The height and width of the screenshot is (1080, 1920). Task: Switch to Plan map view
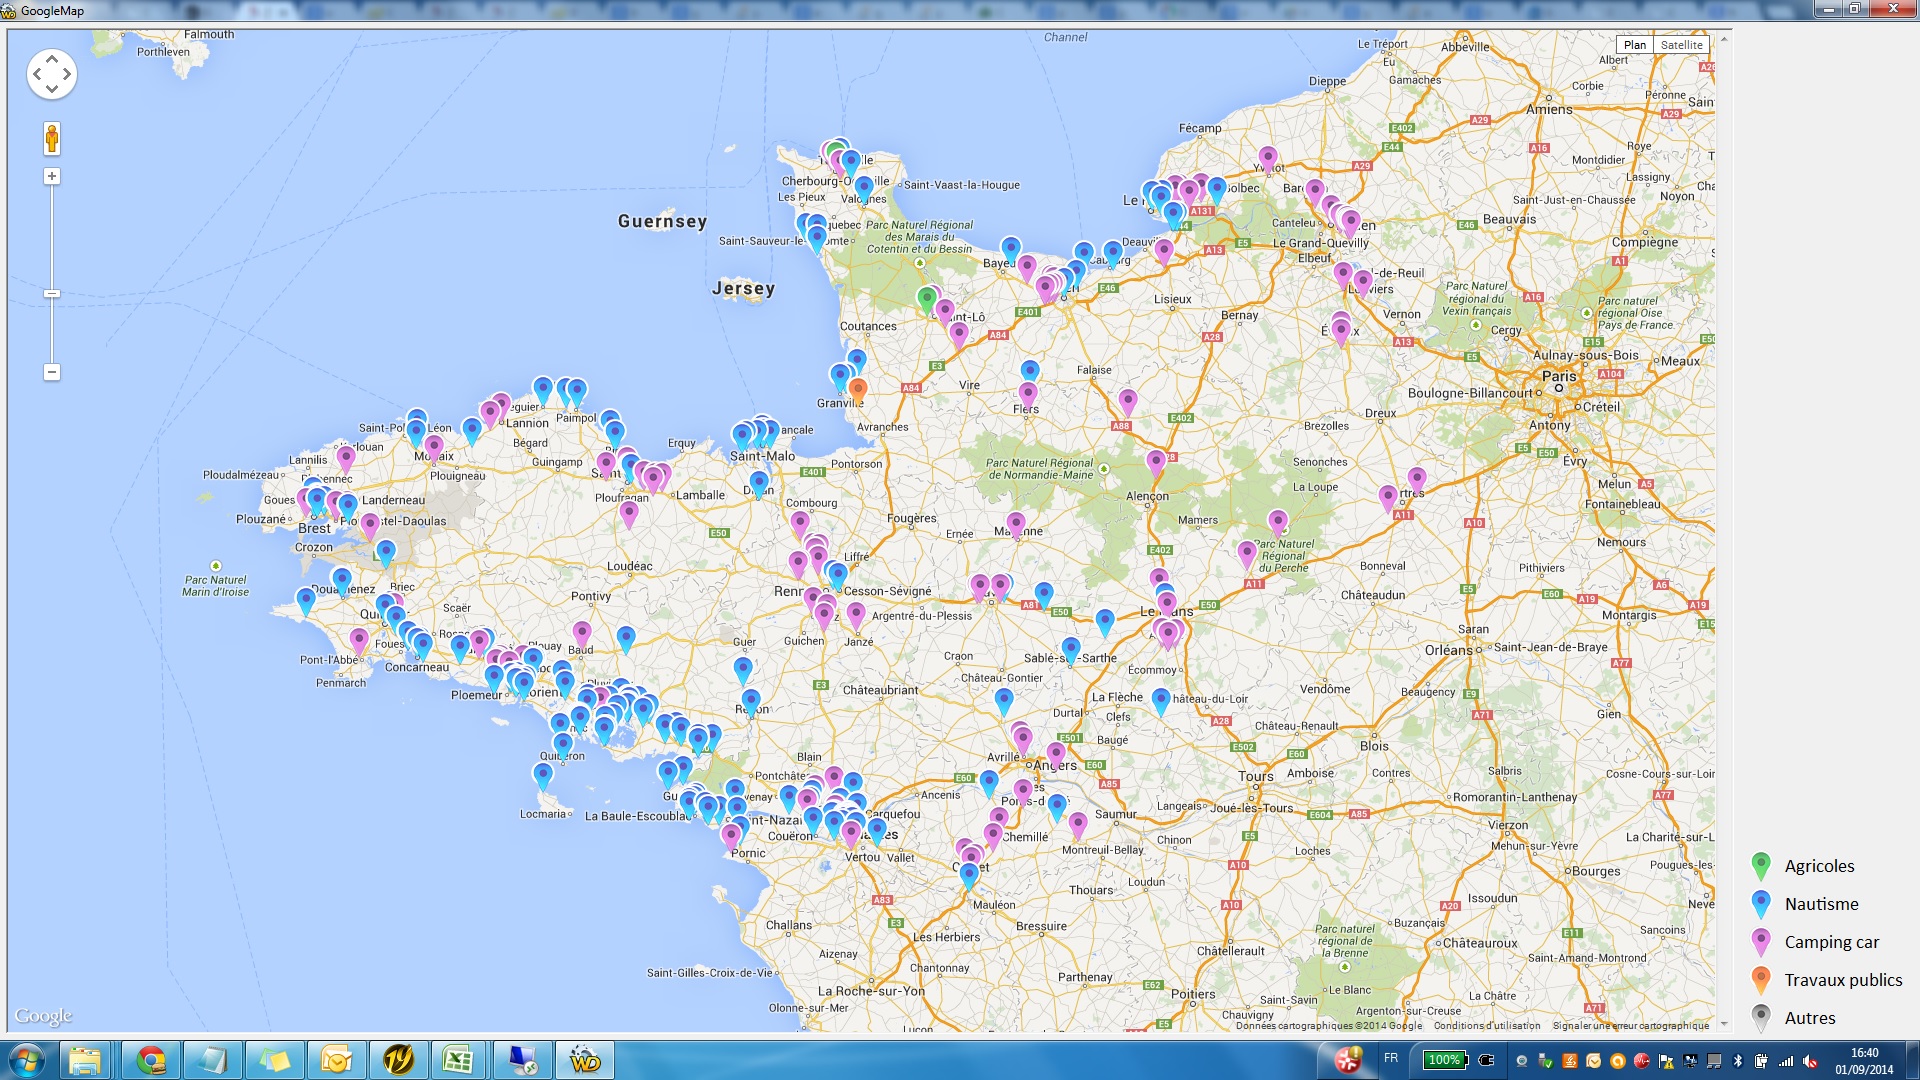1634,45
